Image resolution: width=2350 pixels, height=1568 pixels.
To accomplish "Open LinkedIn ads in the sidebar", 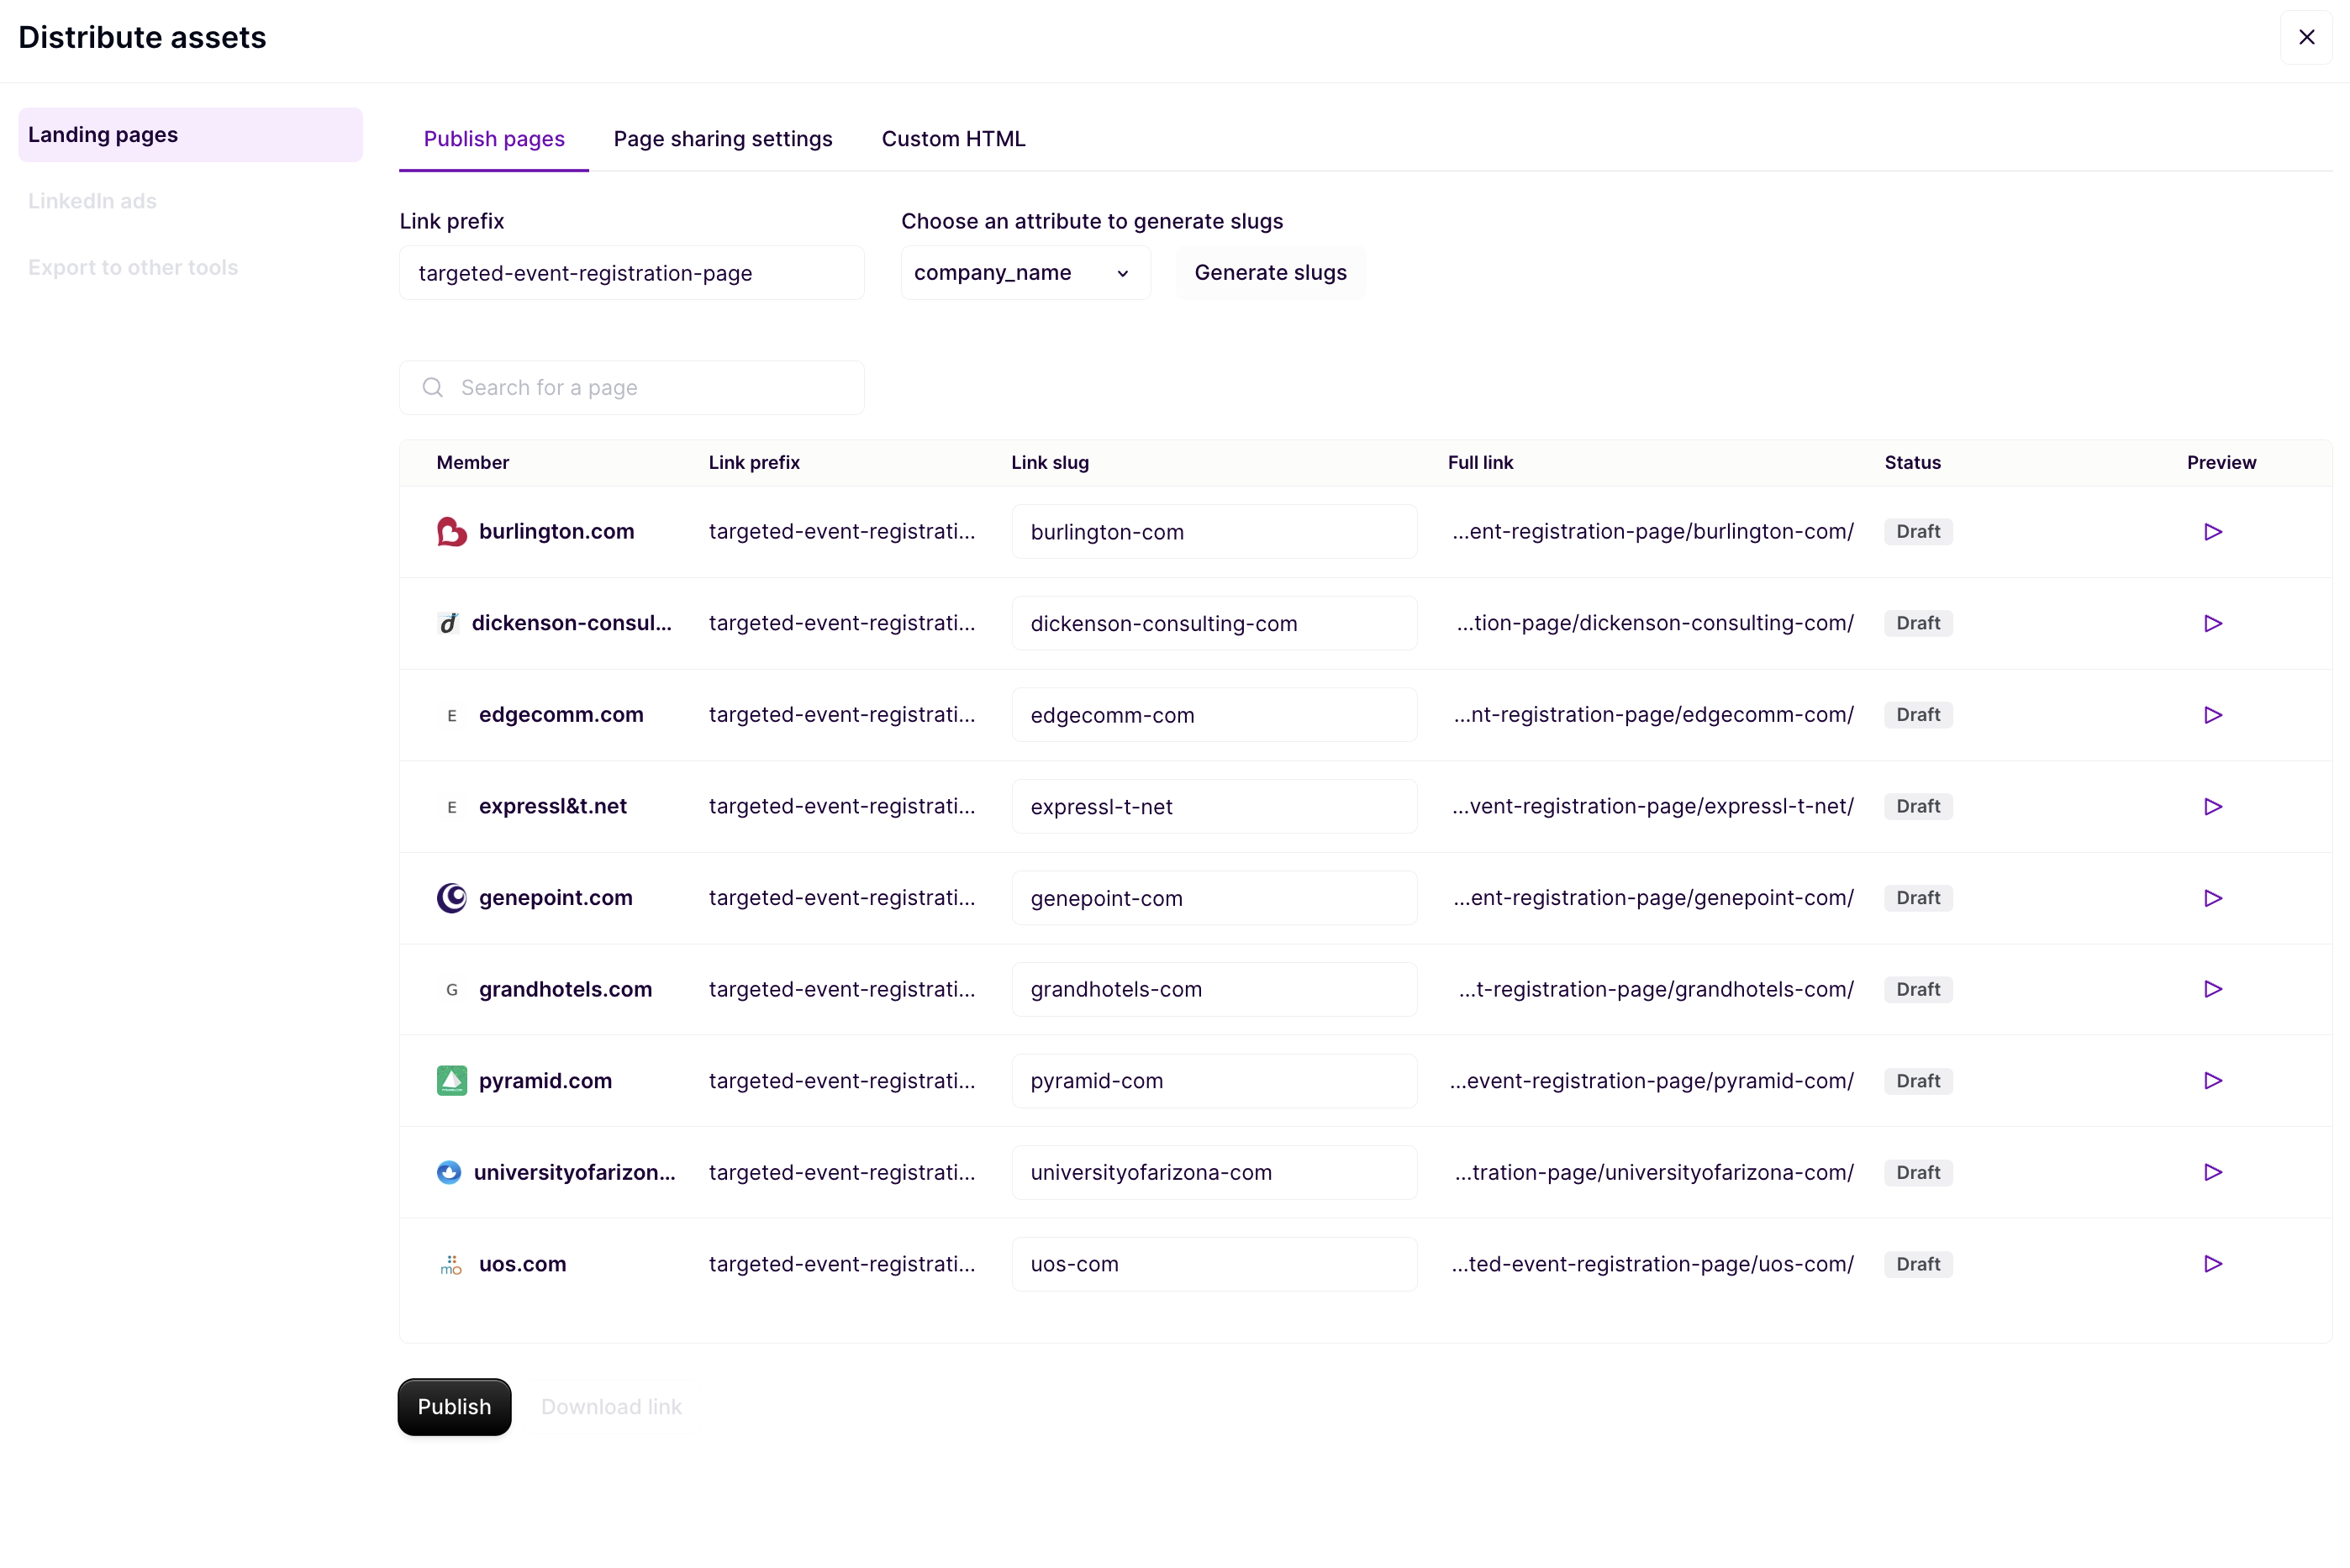I will coord(92,200).
